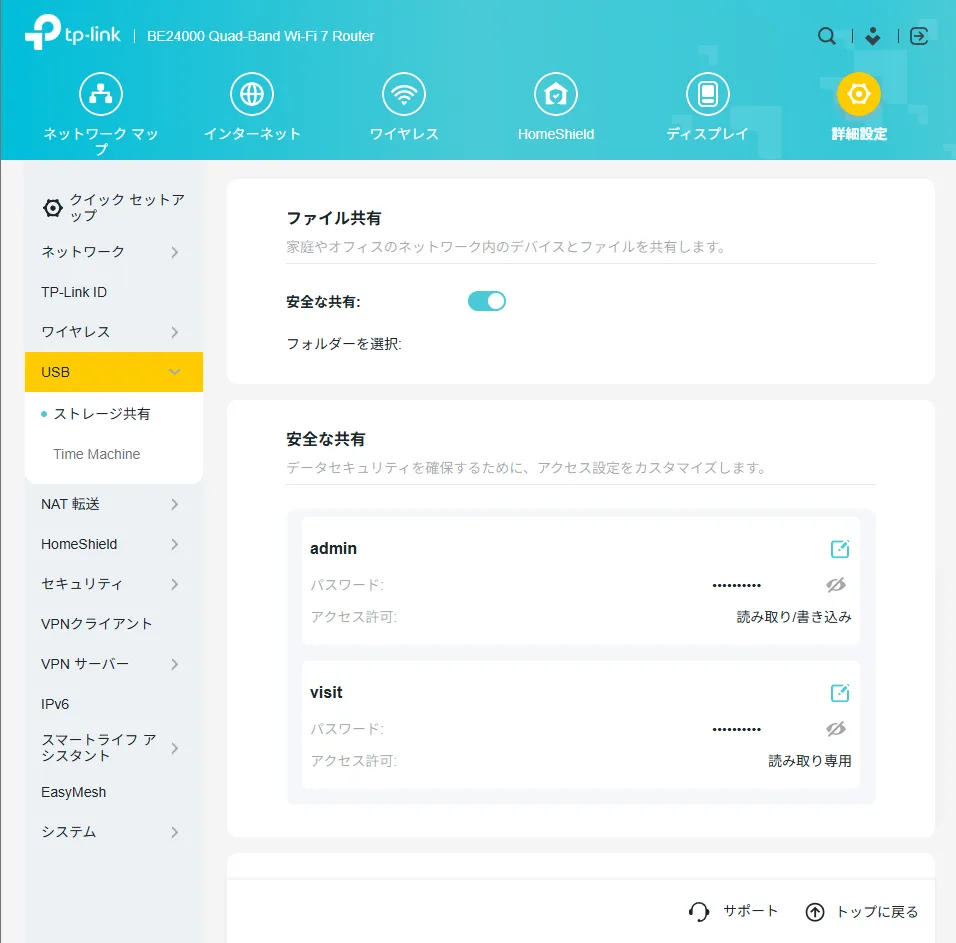Open the ワイヤレス Wi-Fi icon
Viewport: 956px width, 943px height.
pyautogui.click(x=404, y=94)
